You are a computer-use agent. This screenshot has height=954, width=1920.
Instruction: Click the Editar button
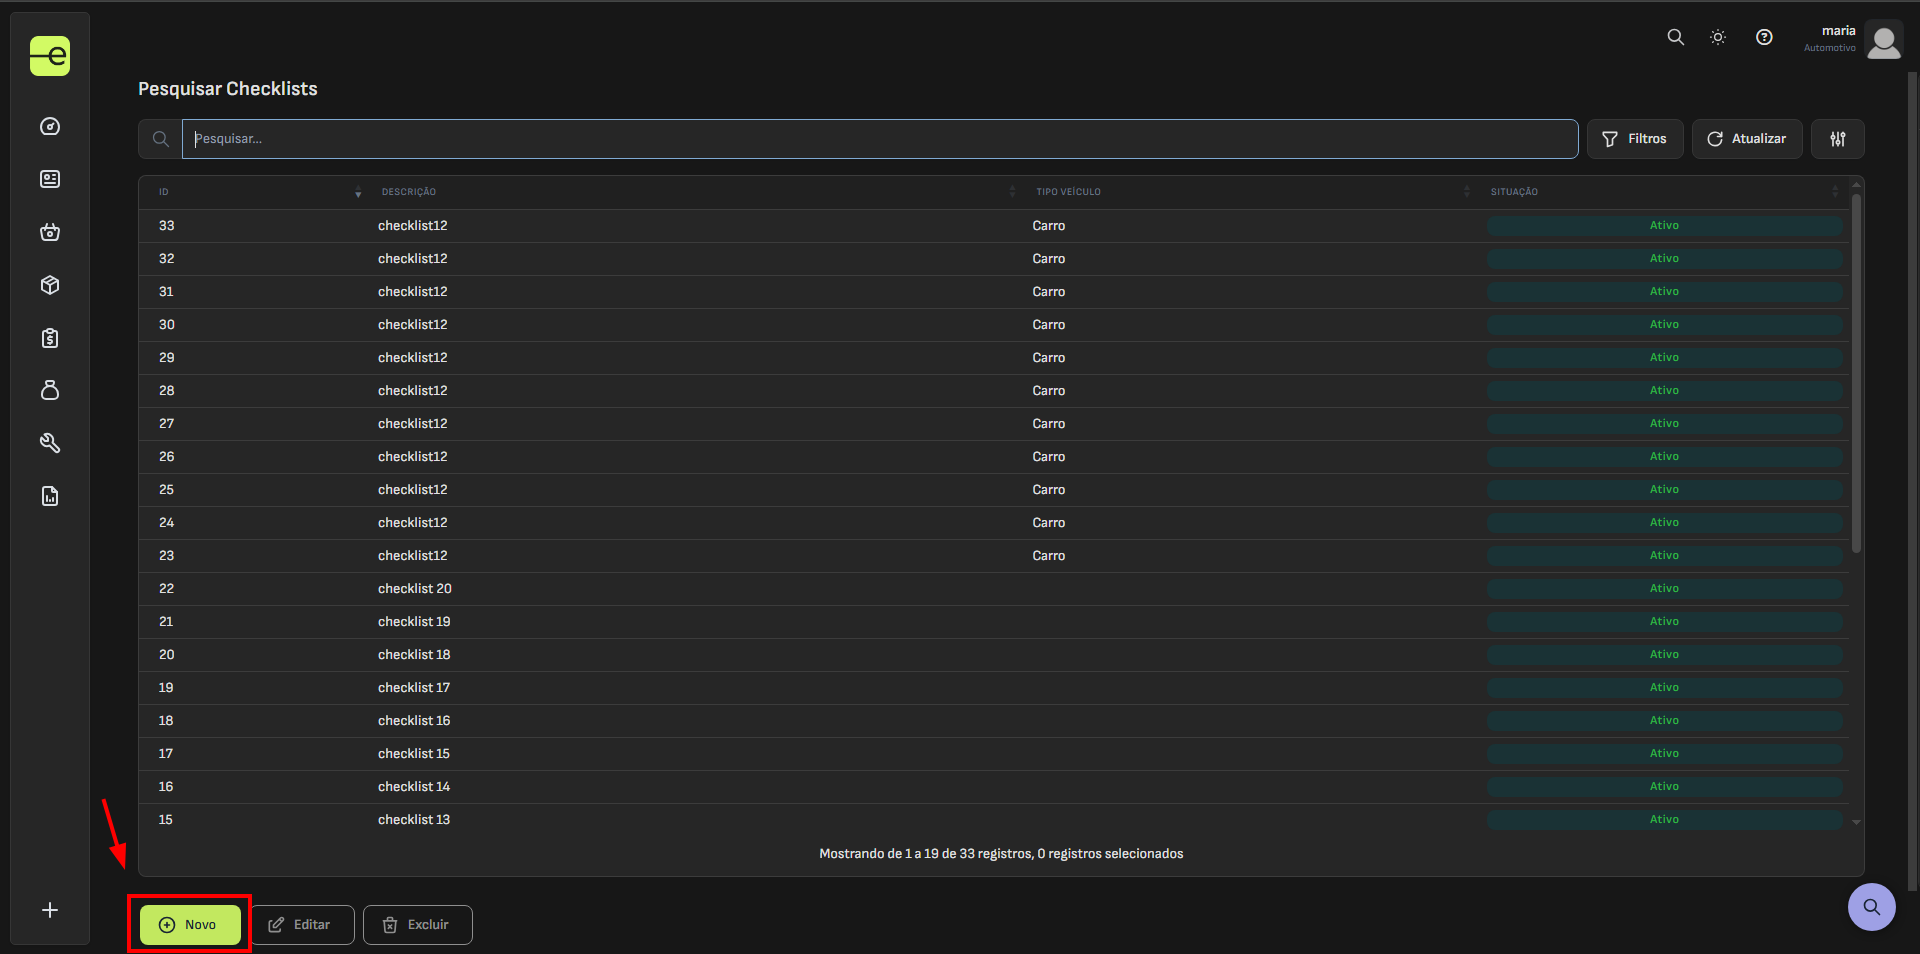coord(302,925)
